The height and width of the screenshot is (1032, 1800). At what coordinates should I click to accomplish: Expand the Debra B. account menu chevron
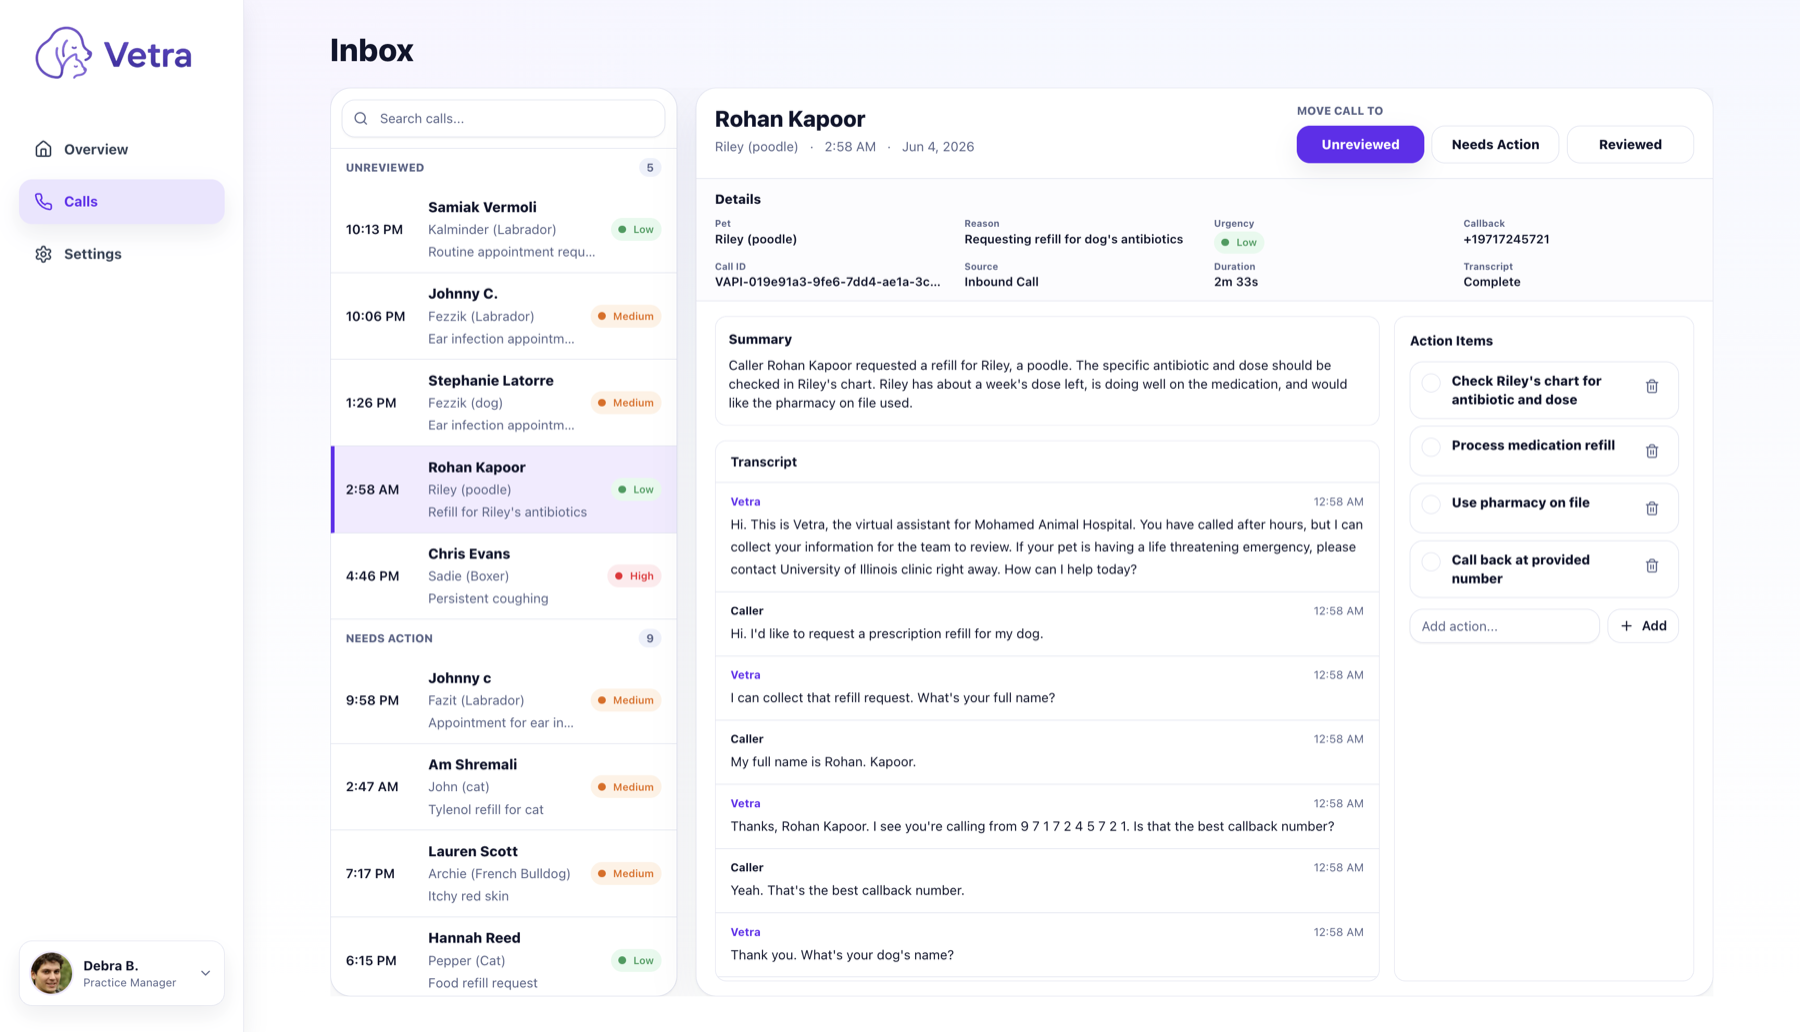205,973
